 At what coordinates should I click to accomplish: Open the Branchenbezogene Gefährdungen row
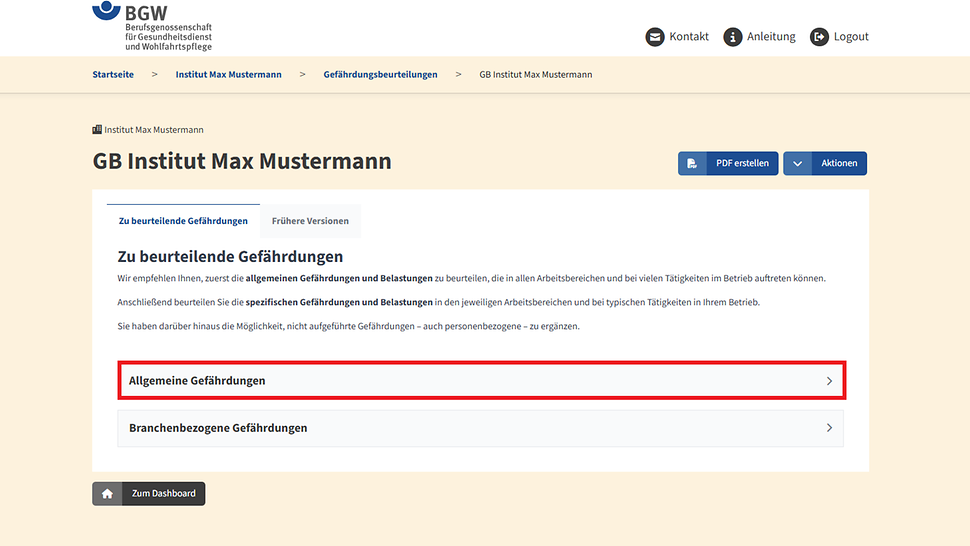(x=480, y=428)
